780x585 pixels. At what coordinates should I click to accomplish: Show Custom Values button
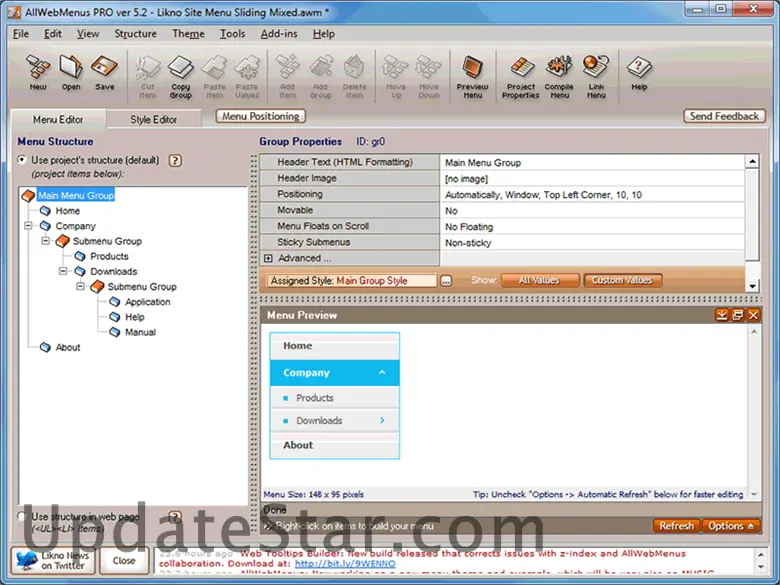coord(622,281)
